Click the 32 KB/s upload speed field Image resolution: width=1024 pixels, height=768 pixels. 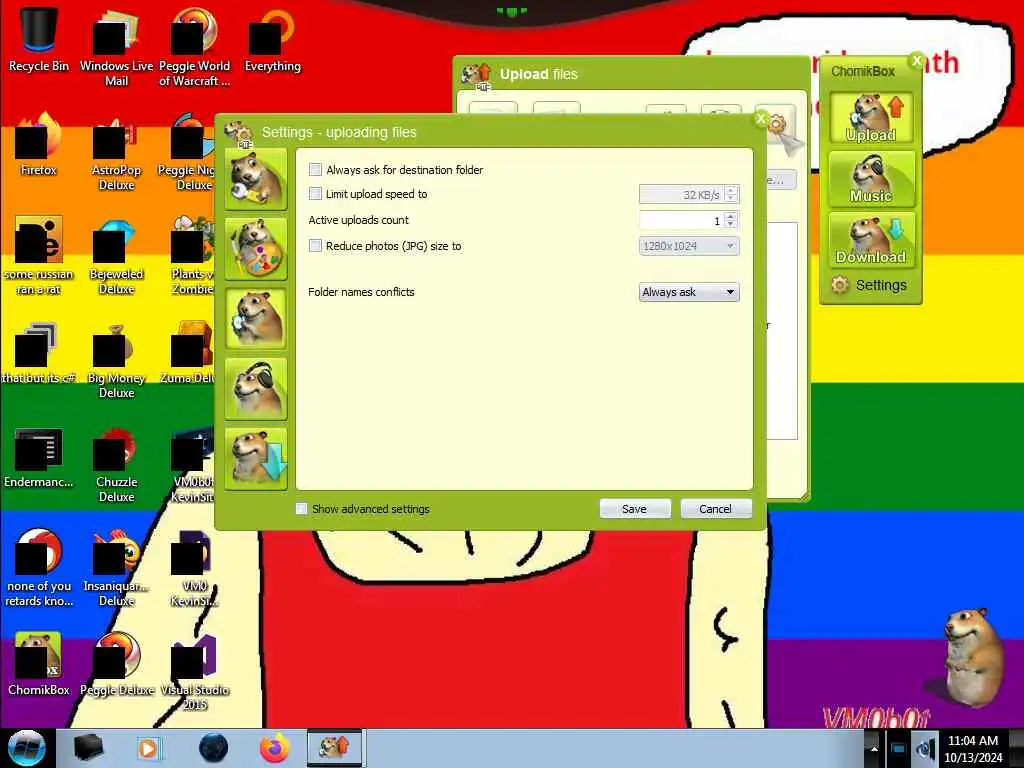681,195
